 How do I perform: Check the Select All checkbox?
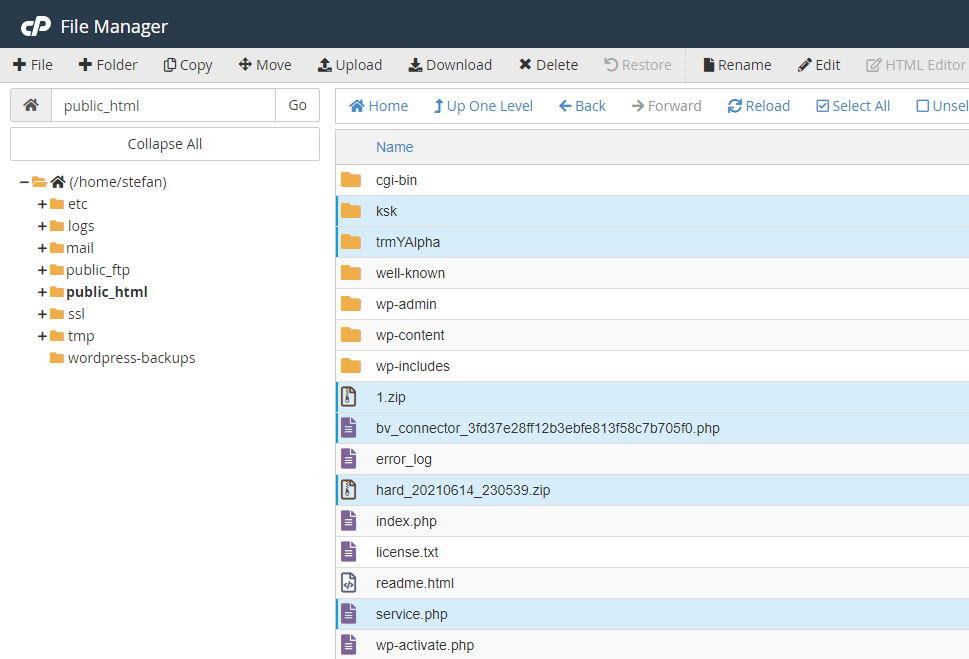(823, 106)
